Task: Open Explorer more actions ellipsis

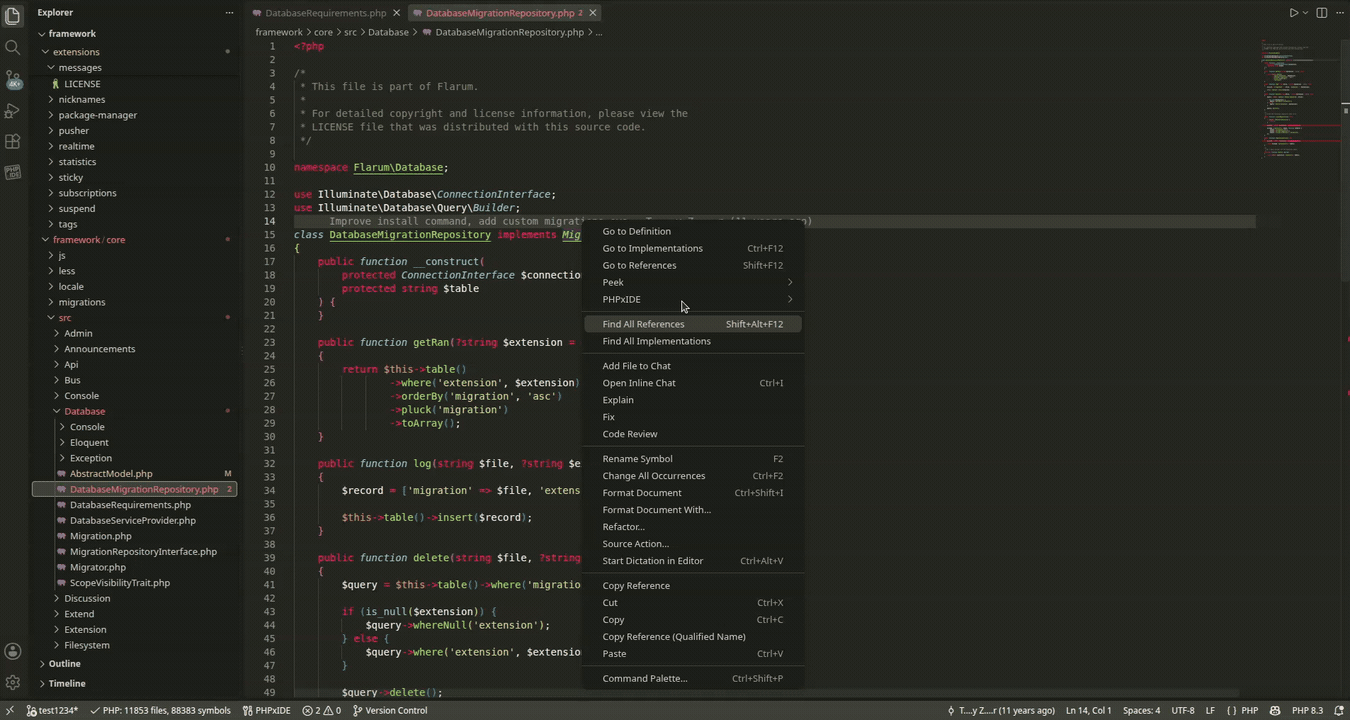Action: (229, 13)
